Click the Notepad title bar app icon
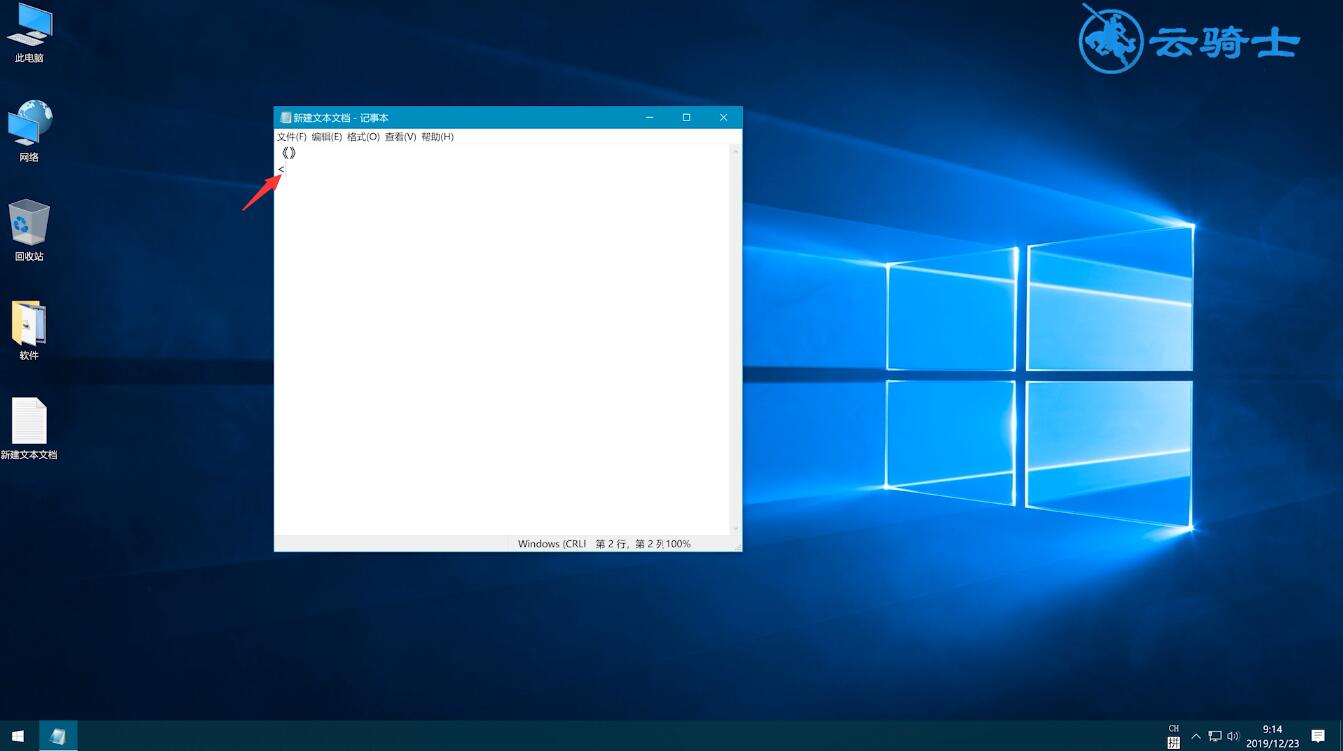The image size is (1343, 751). 286,118
